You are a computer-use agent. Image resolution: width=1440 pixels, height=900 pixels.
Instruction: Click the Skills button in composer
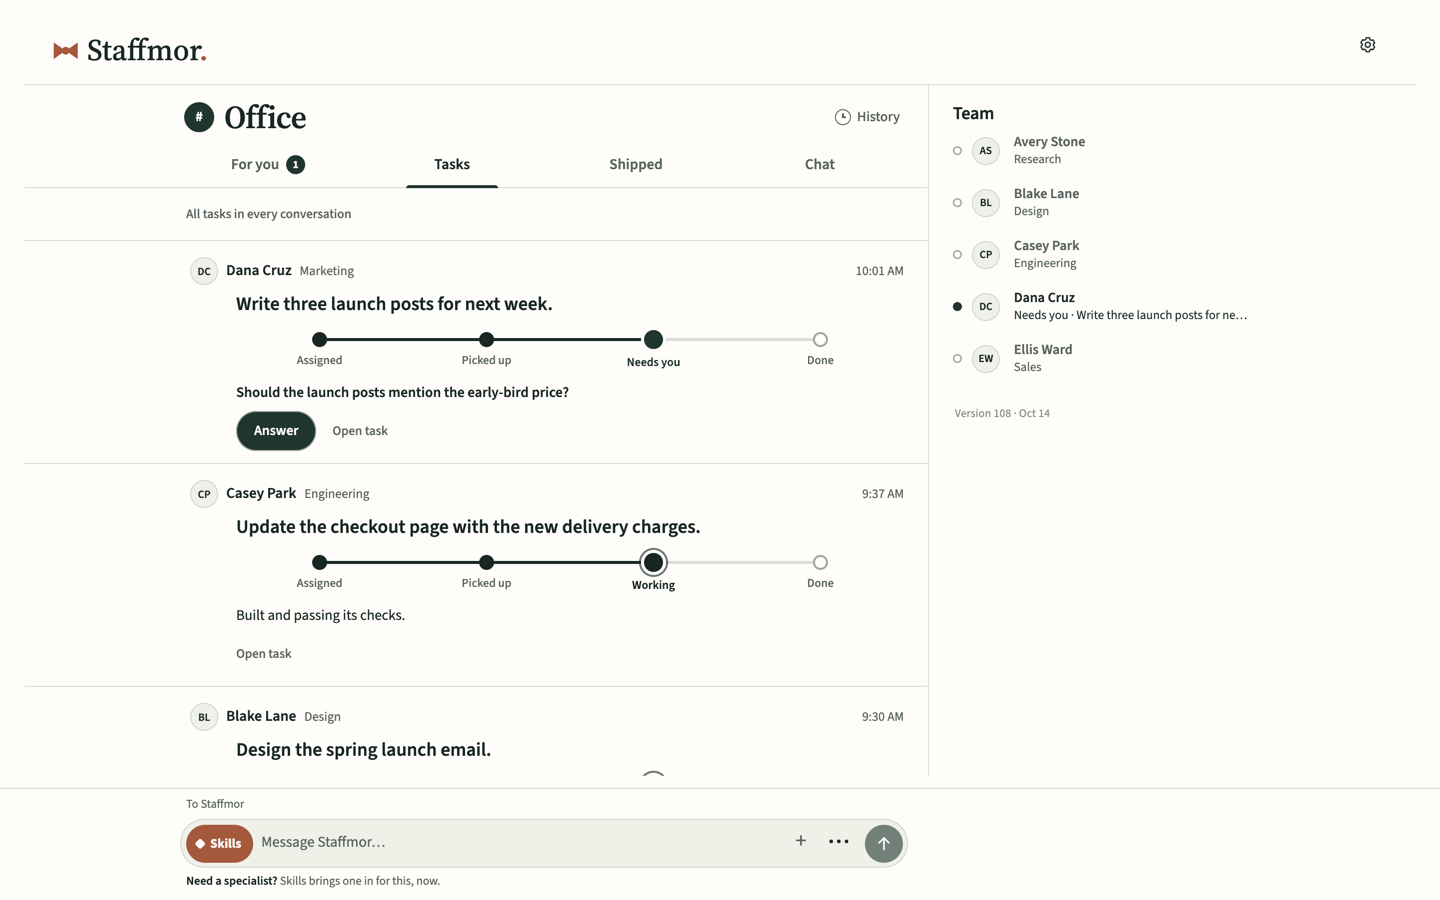[219, 843]
